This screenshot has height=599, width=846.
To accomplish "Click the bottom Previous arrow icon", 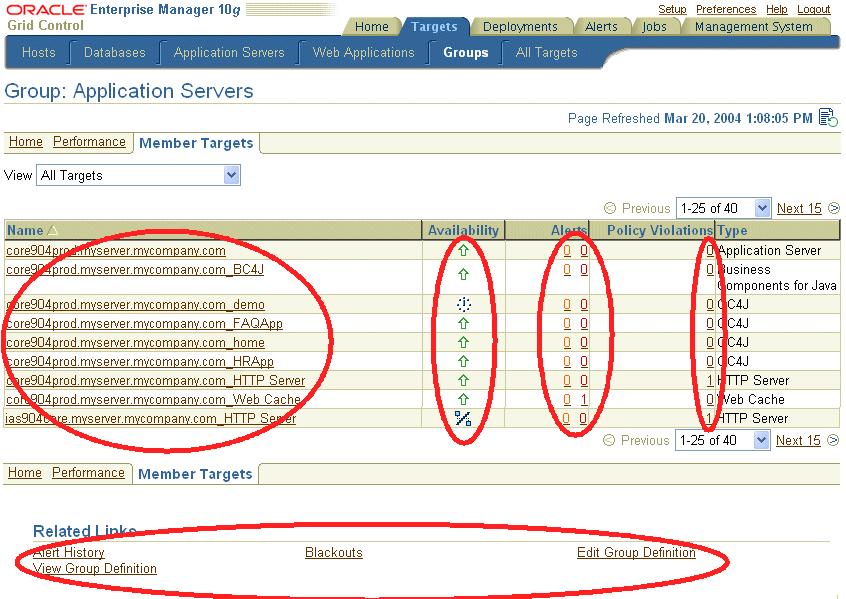I will point(609,440).
